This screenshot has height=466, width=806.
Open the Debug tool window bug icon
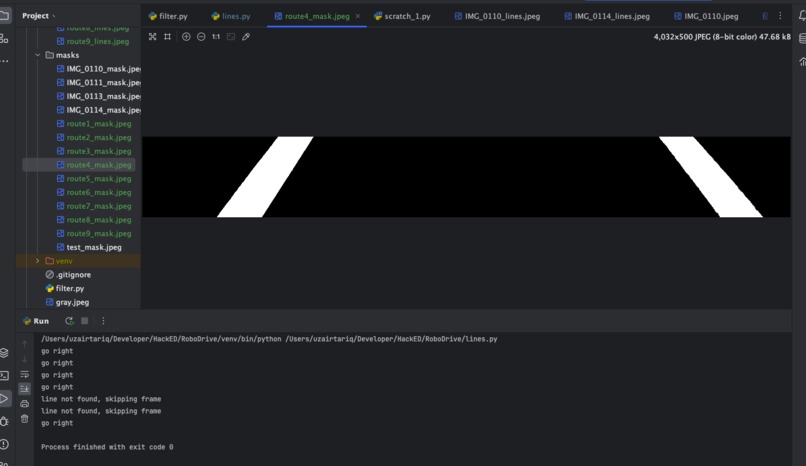[x=4, y=421]
